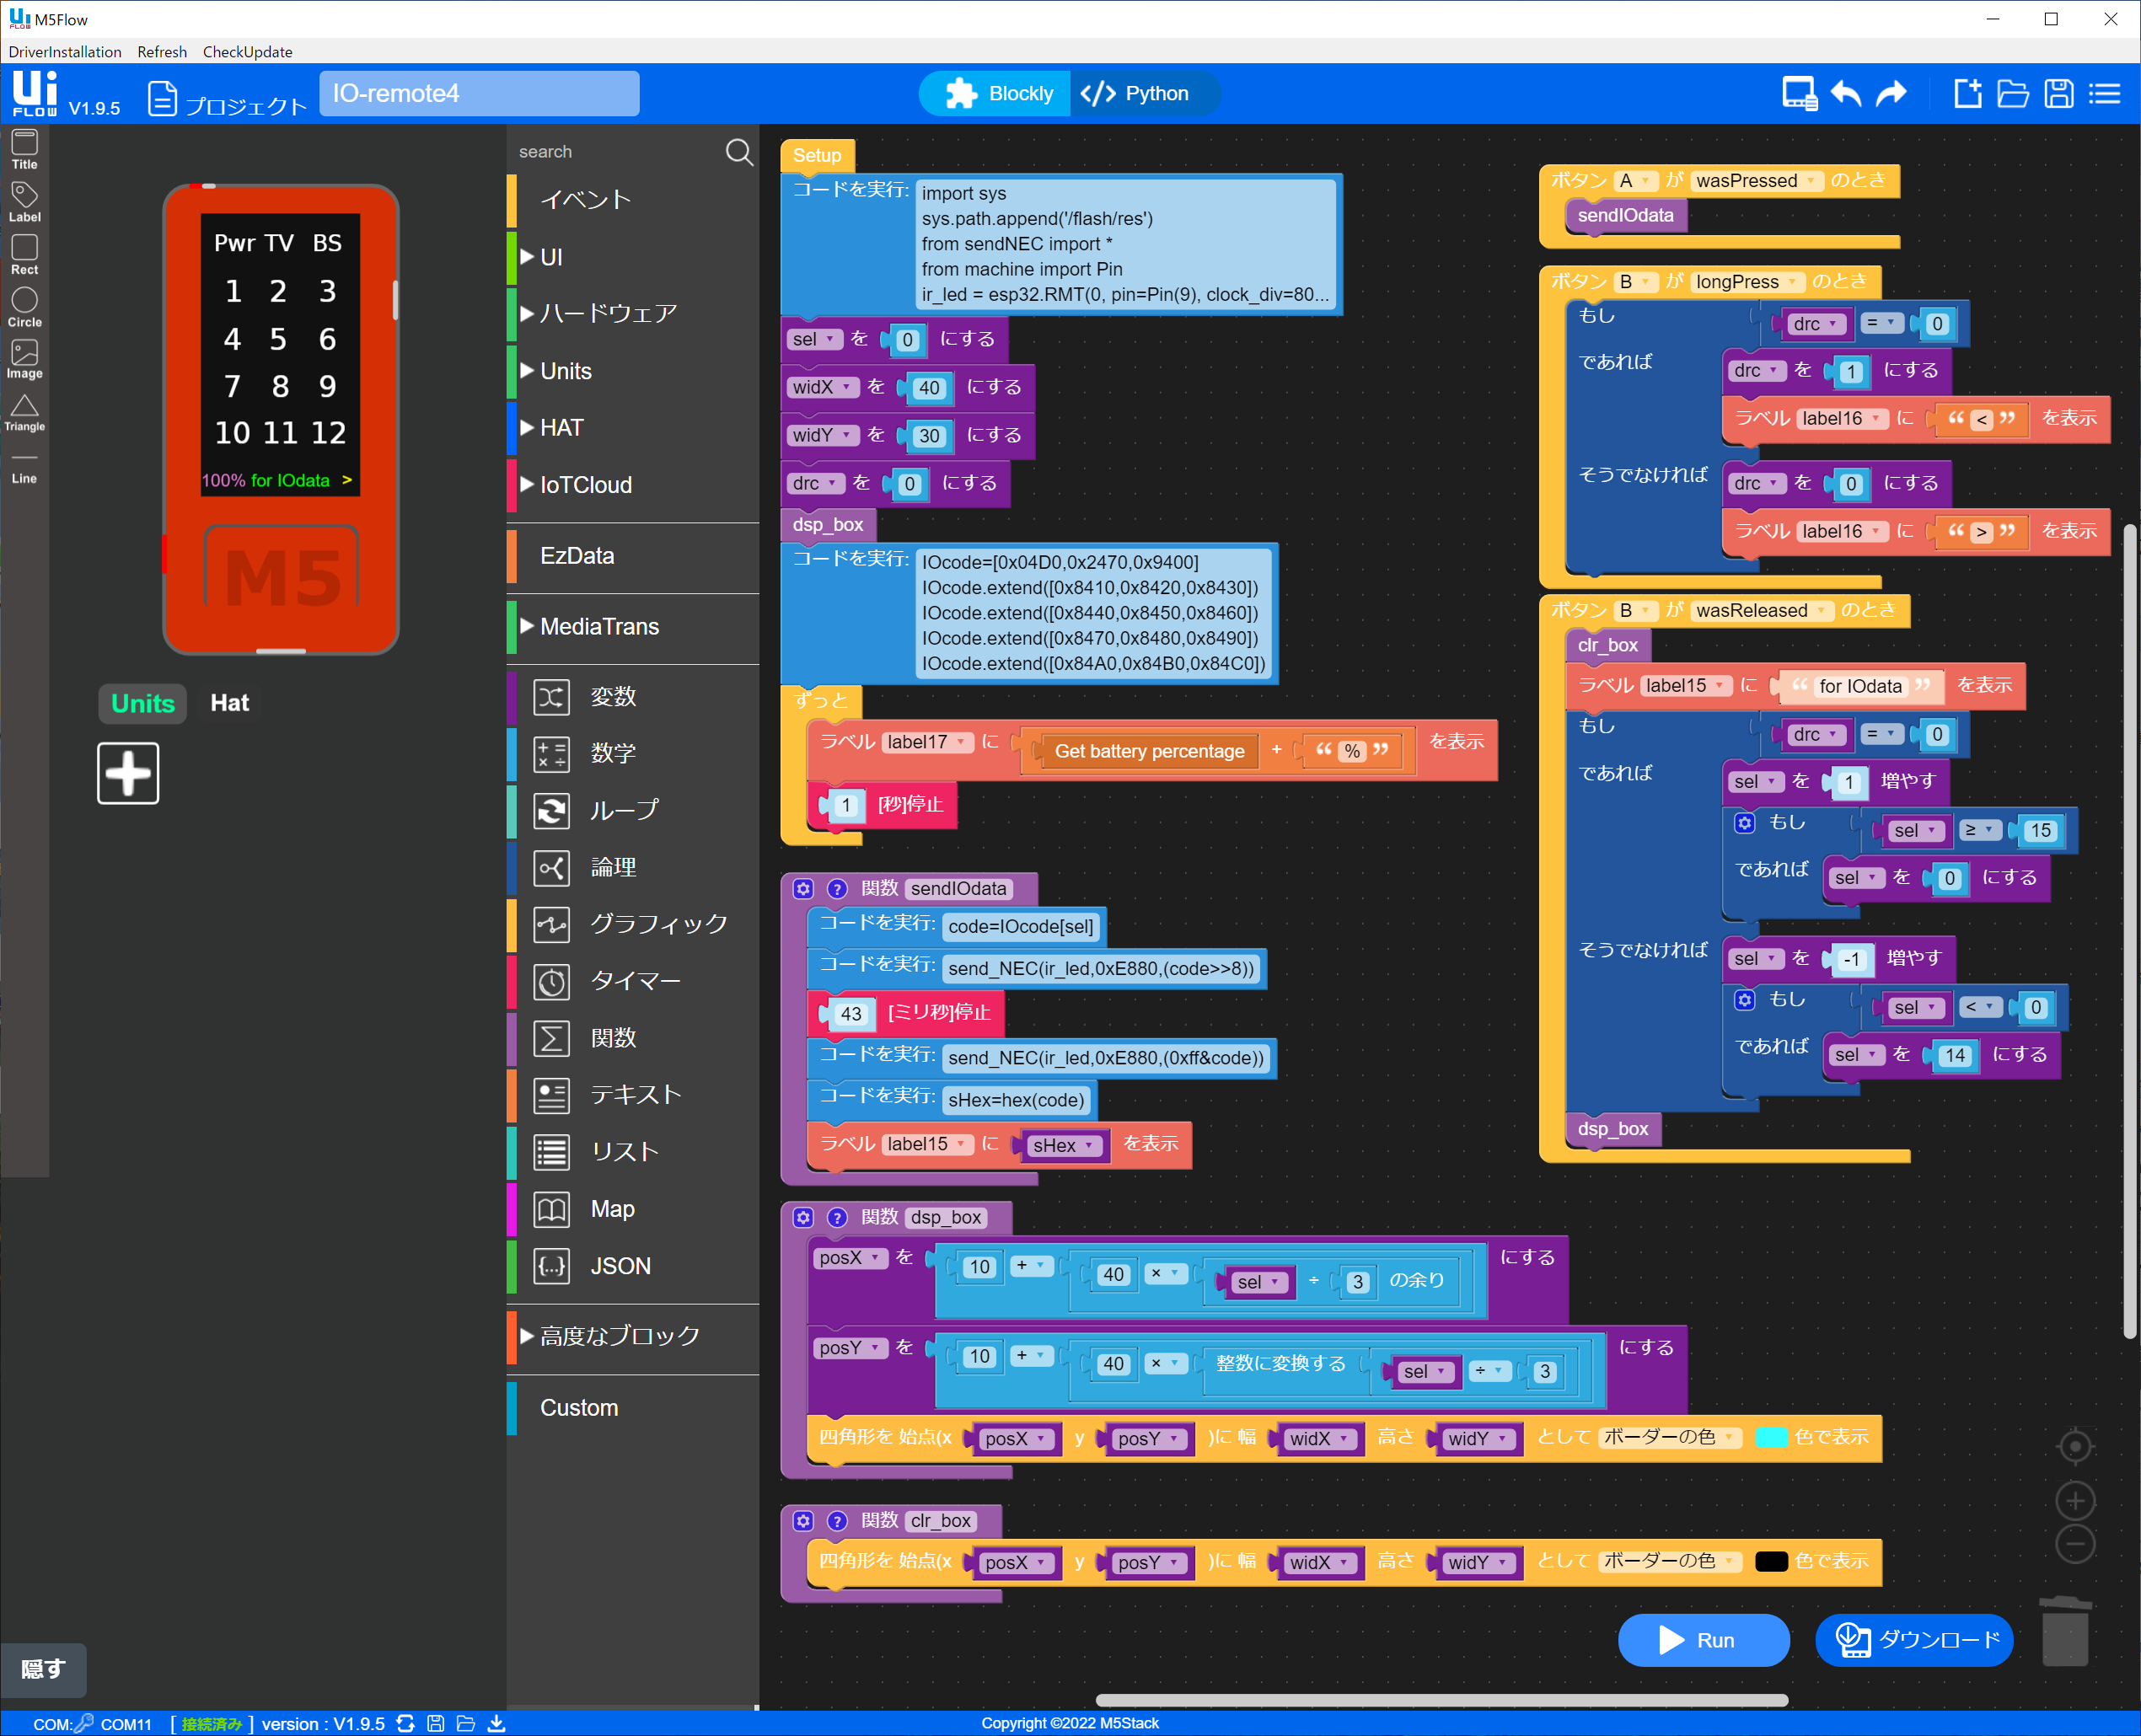Open the DriverInstallation menu

tap(65, 52)
